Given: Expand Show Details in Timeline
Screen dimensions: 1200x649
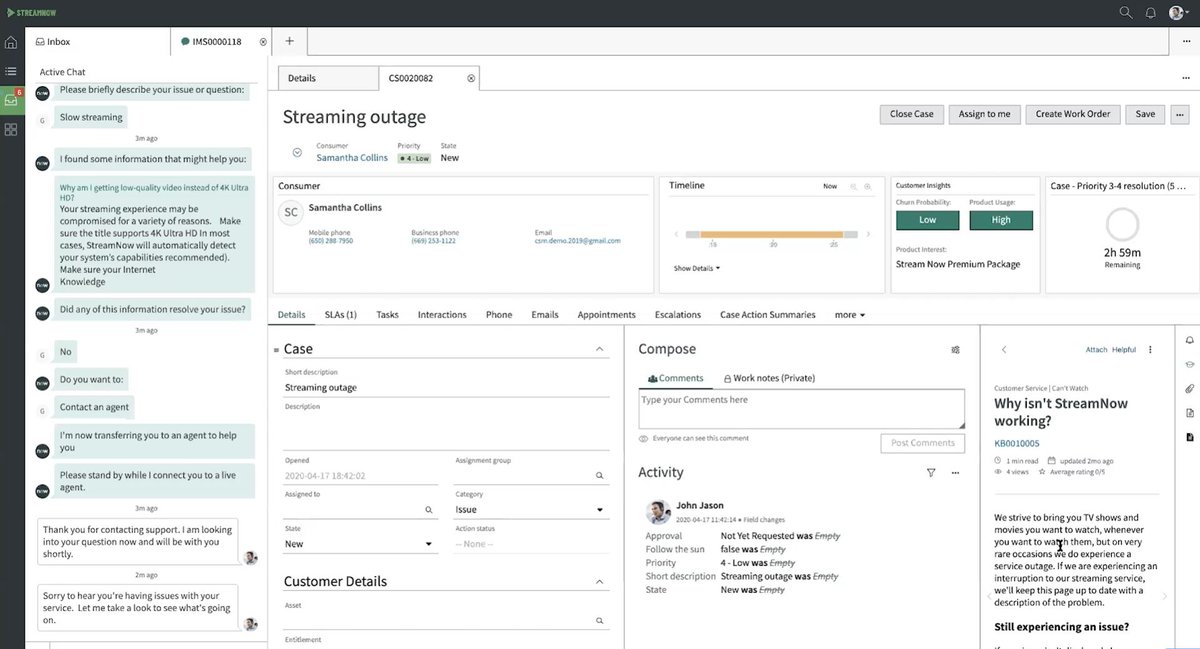Looking at the screenshot, I should pos(697,268).
